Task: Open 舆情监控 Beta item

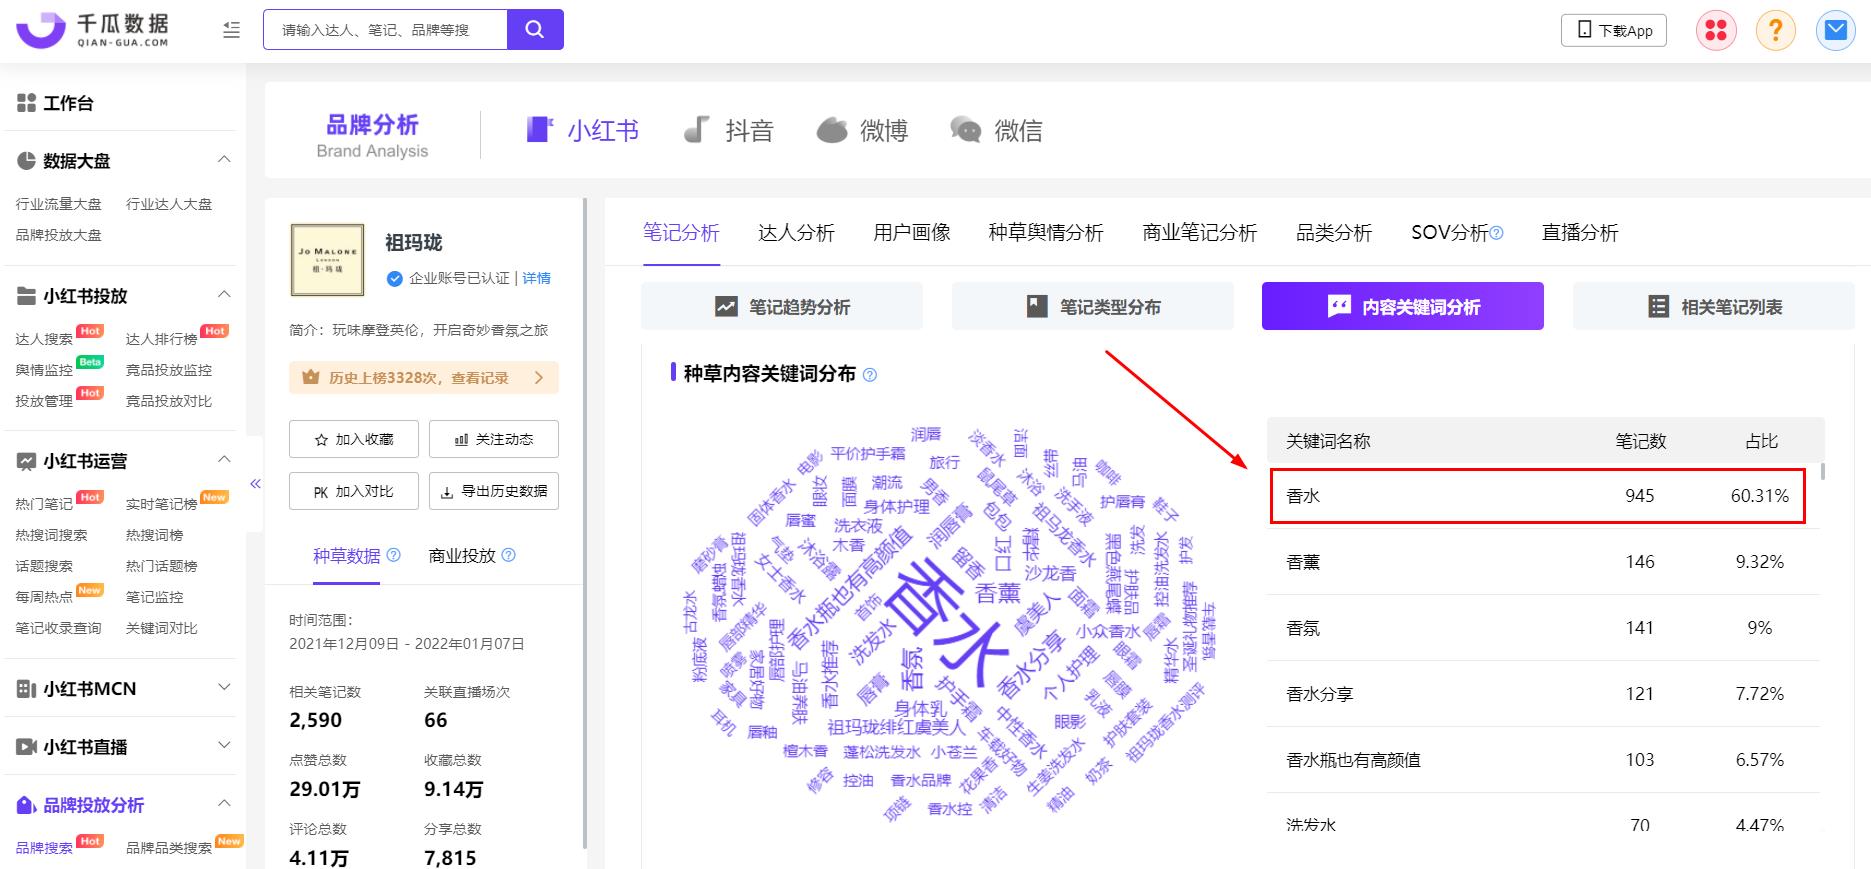Action: tap(44, 370)
